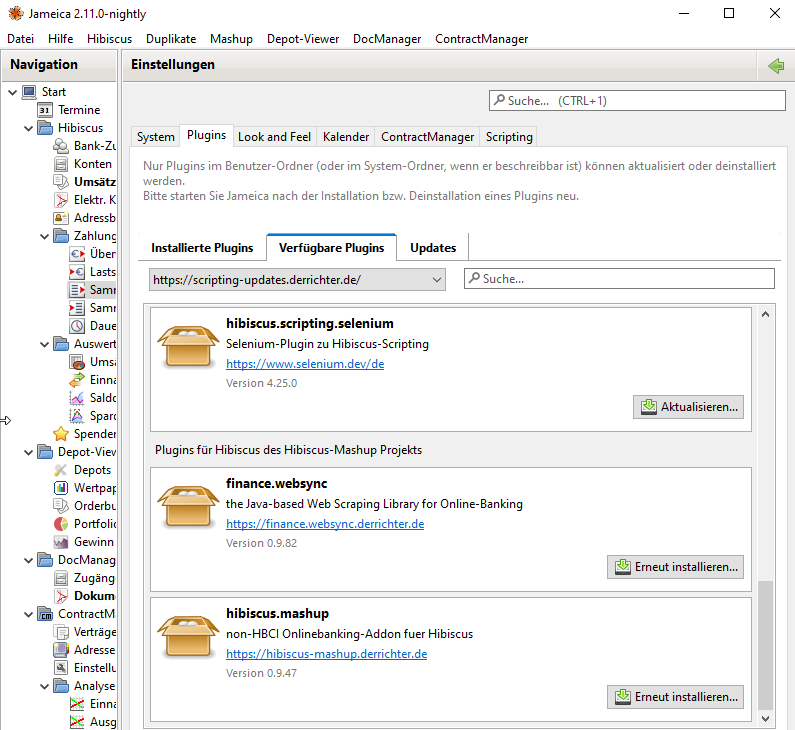Image resolution: width=795 pixels, height=730 pixels.
Task: Open the Überweisungen euro icon
Action: [x=77, y=254]
